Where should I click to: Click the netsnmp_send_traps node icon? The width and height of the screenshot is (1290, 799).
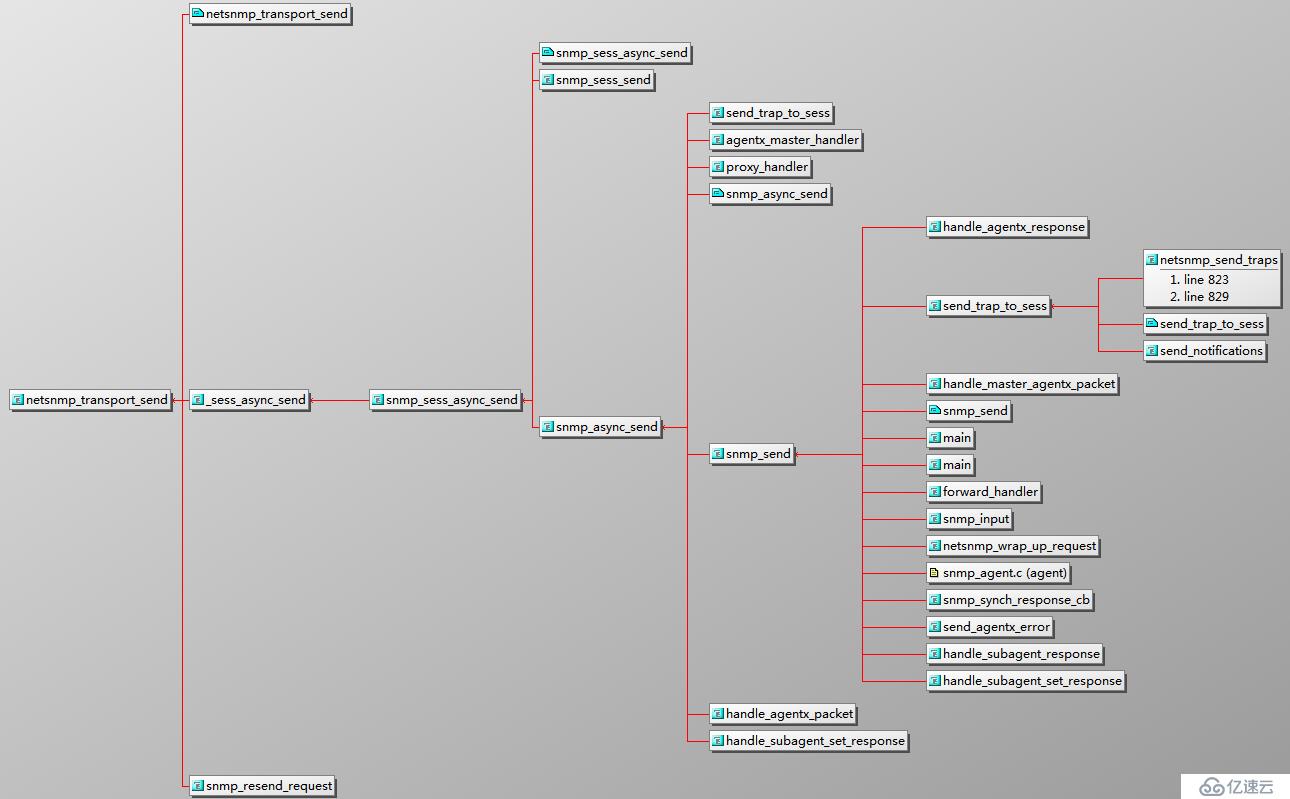point(1152,259)
